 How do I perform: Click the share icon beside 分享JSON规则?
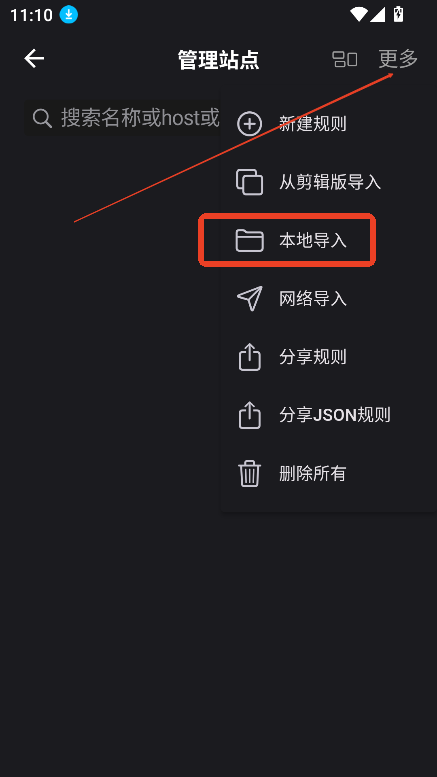[249, 415]
